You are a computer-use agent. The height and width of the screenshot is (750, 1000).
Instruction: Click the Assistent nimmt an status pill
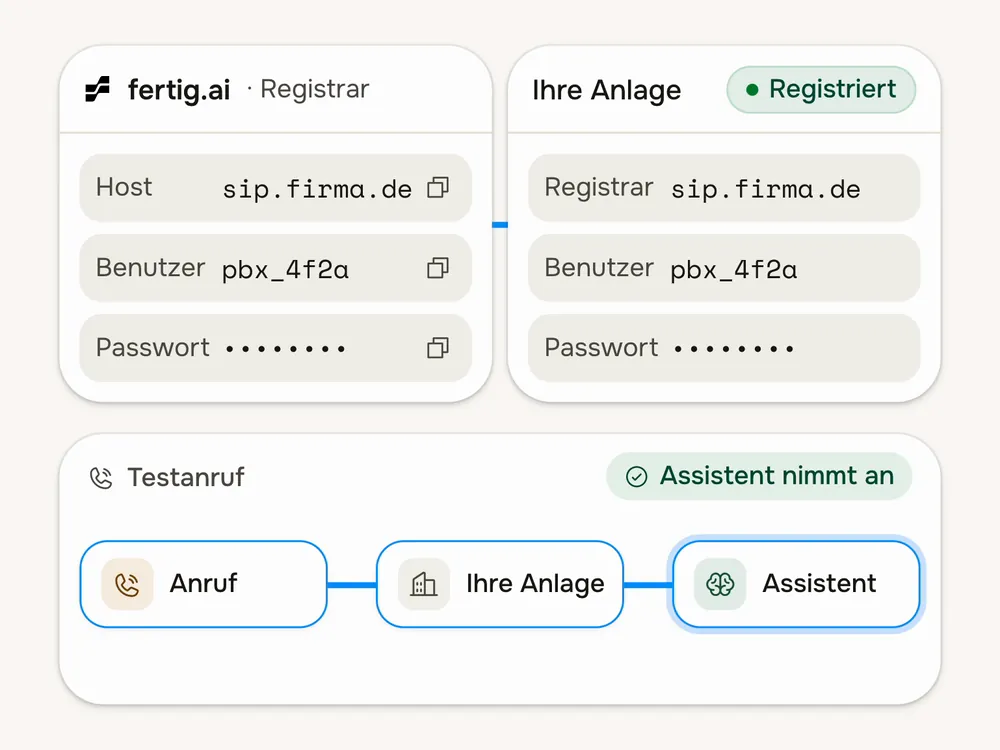(x=759, y=476)
